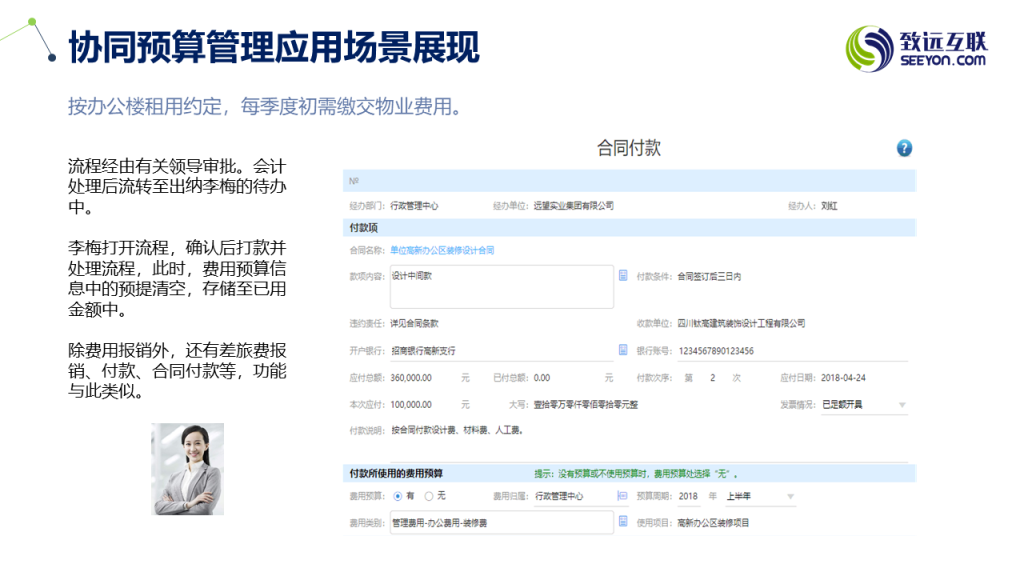Click the picker icon next to 费用类别

(x=622, y=522)
